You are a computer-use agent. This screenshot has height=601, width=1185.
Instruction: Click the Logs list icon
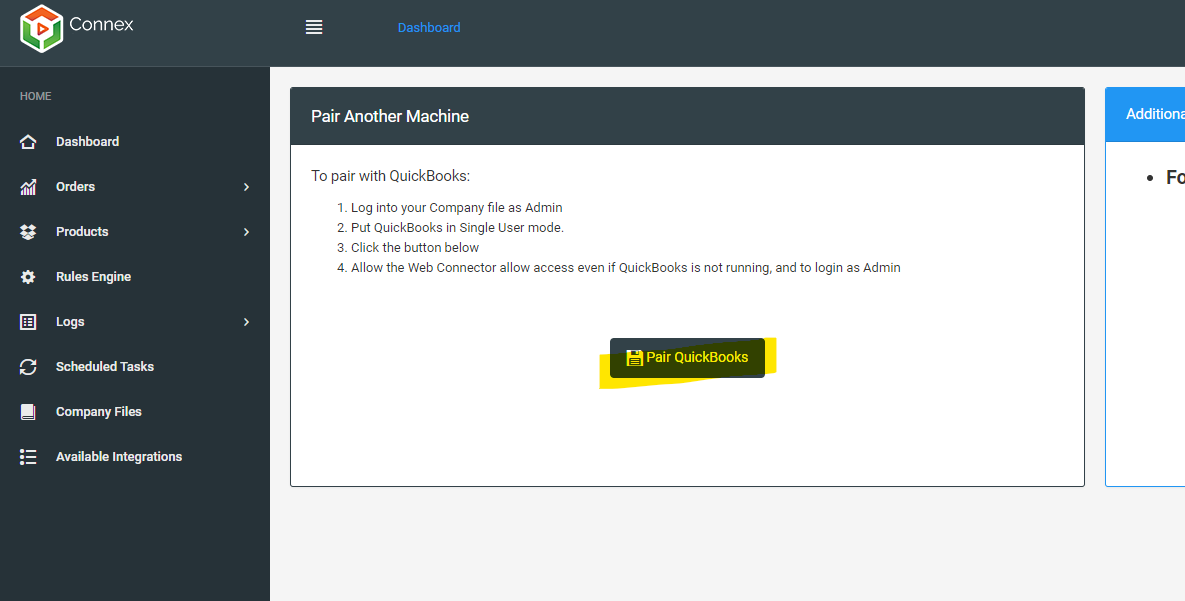click(28, 322)
